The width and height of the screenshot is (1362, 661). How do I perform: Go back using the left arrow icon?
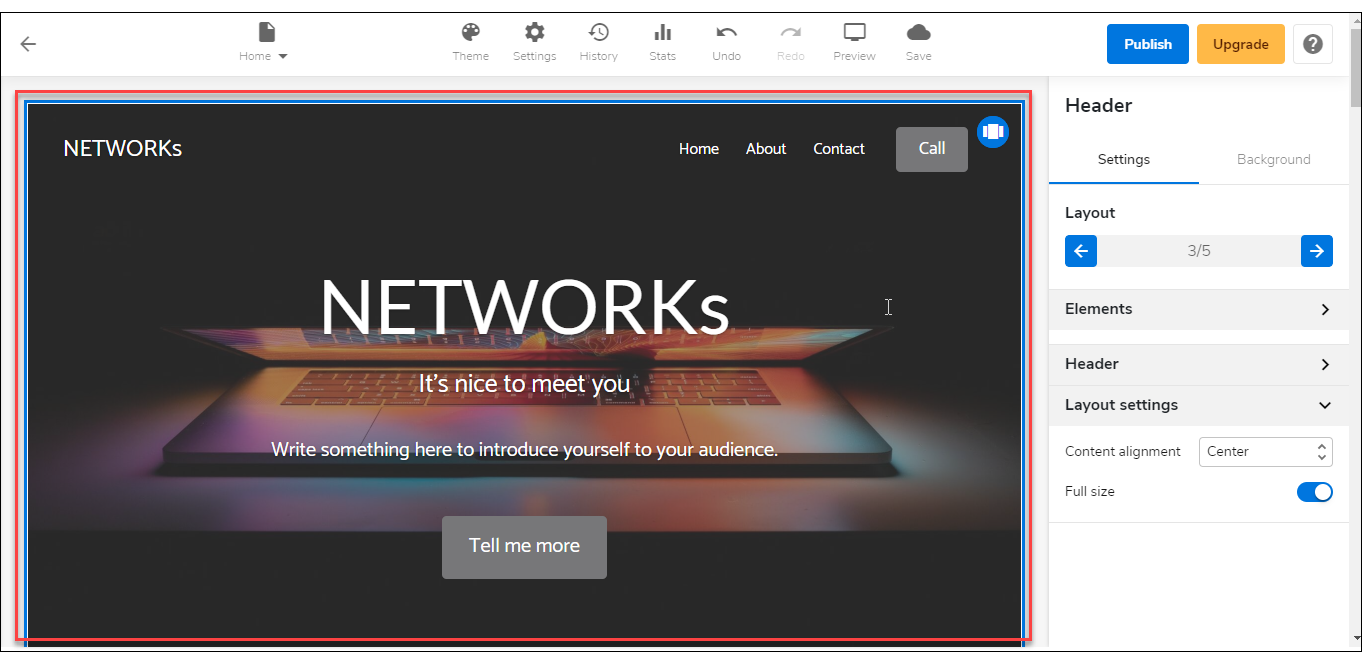coord(28,44)
